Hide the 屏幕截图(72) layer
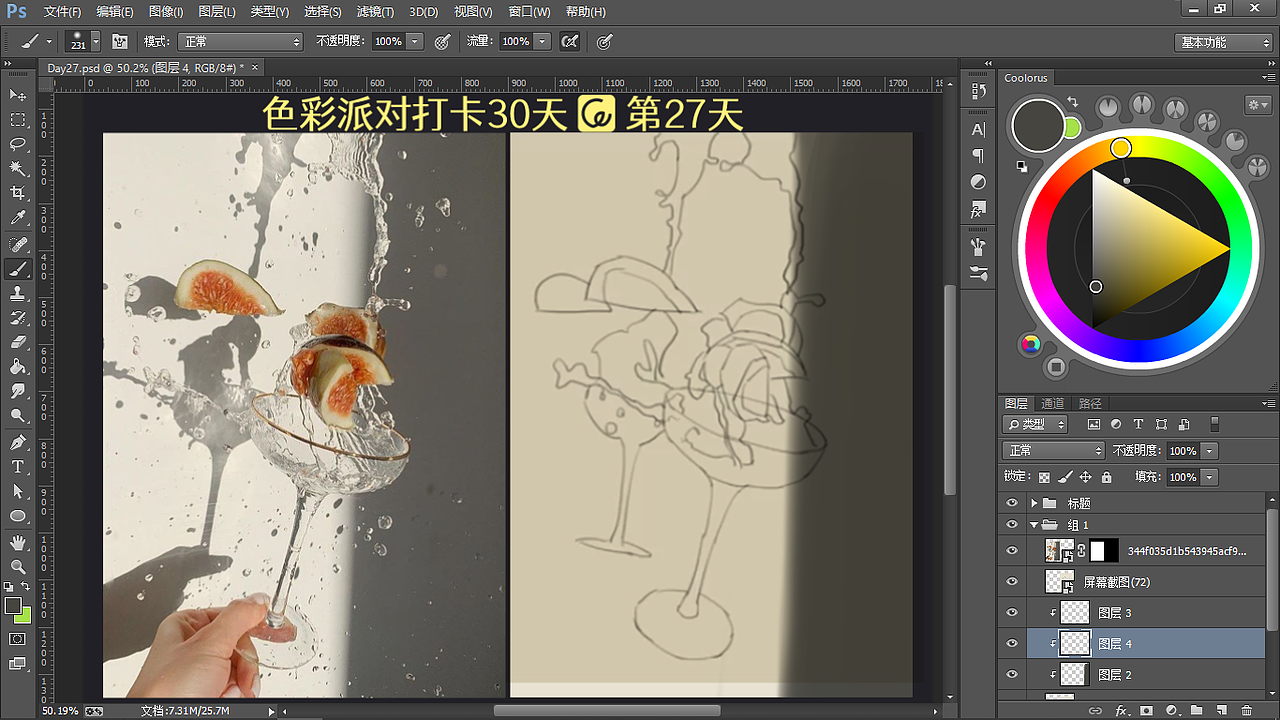1280x720 pixels. click(1012, 581)
